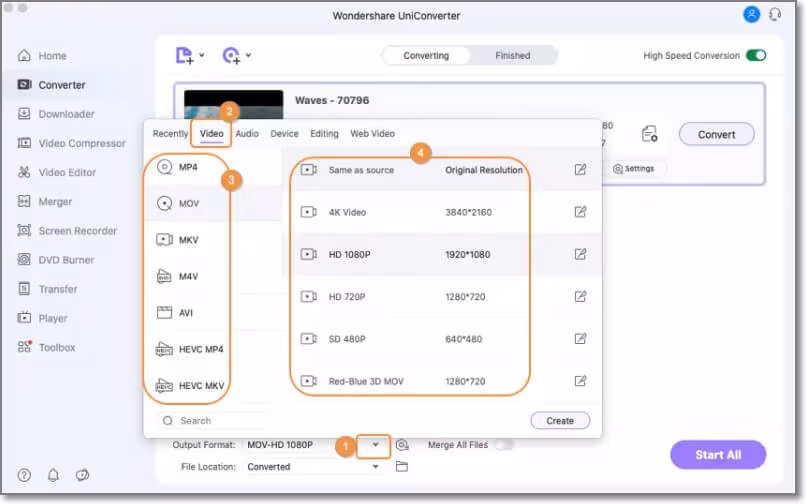Edit the 4K Video preset
The height and width of the screenshot is (504, 806).
[x=580, y=212]
